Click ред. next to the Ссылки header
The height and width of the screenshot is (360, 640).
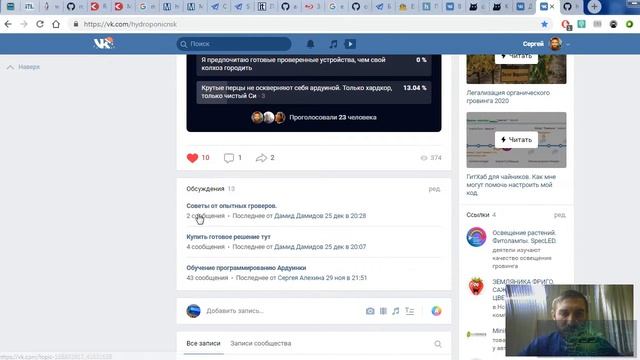pyautogui.click(x=560, y=215)
